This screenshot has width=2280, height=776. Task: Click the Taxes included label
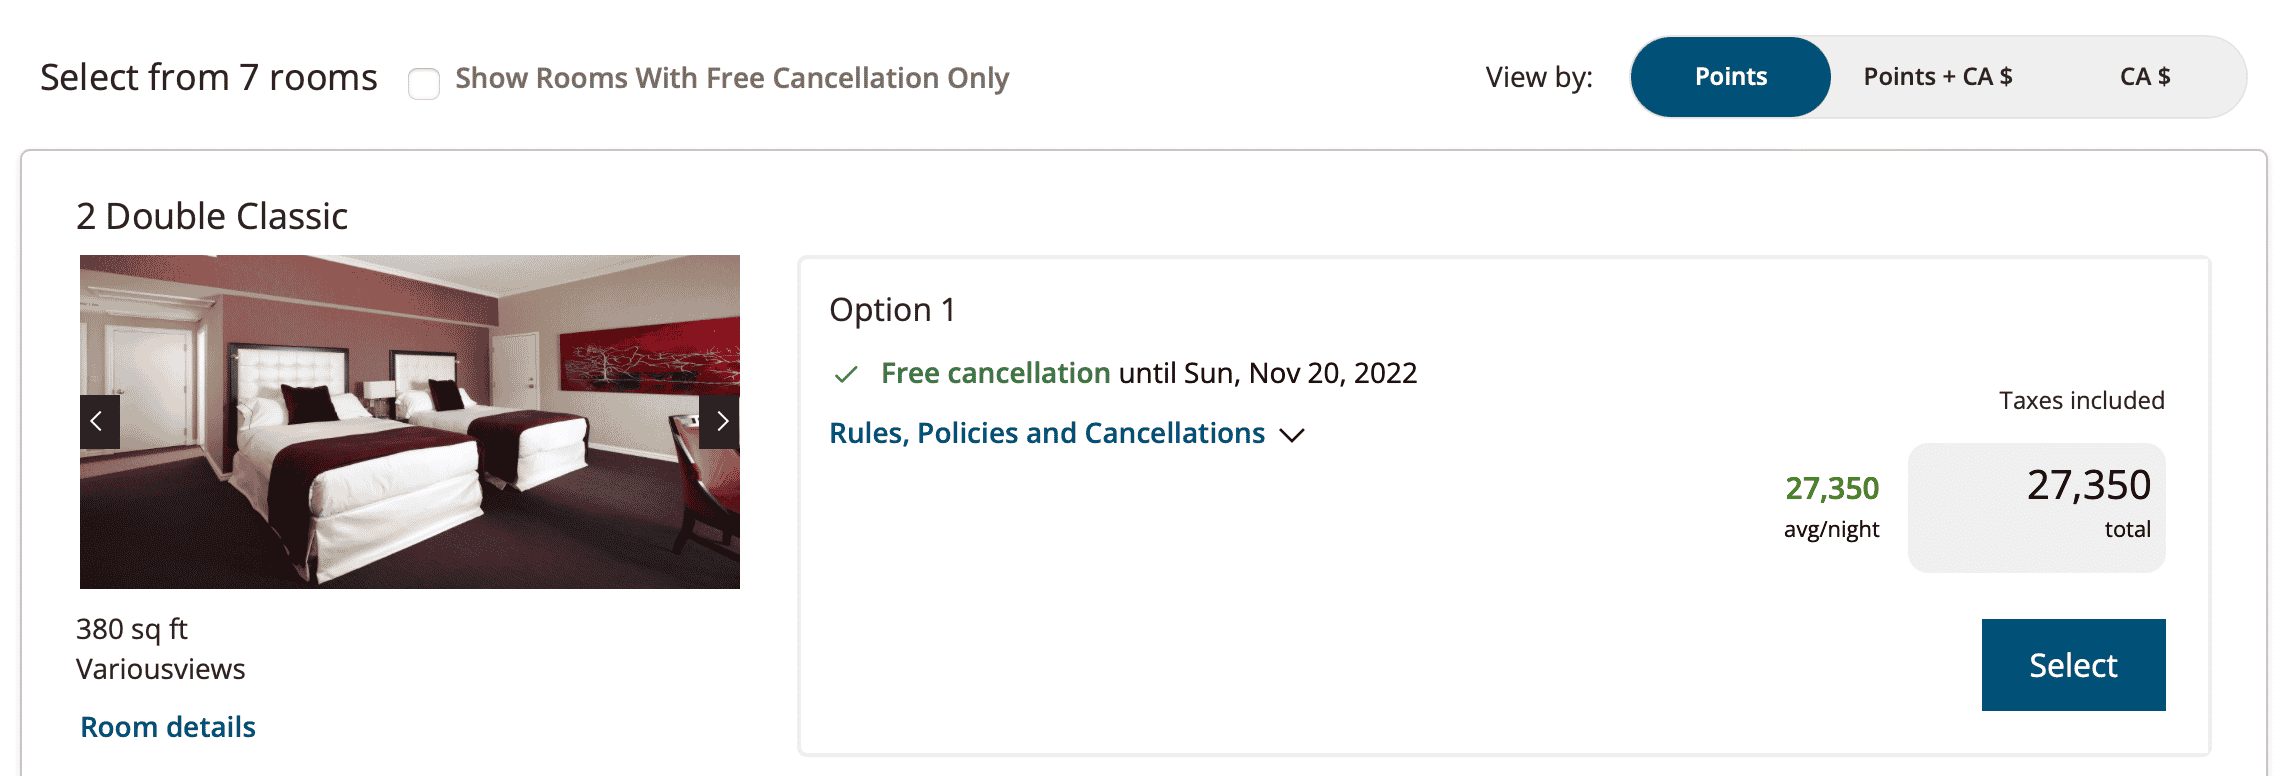click(2081, 401)
